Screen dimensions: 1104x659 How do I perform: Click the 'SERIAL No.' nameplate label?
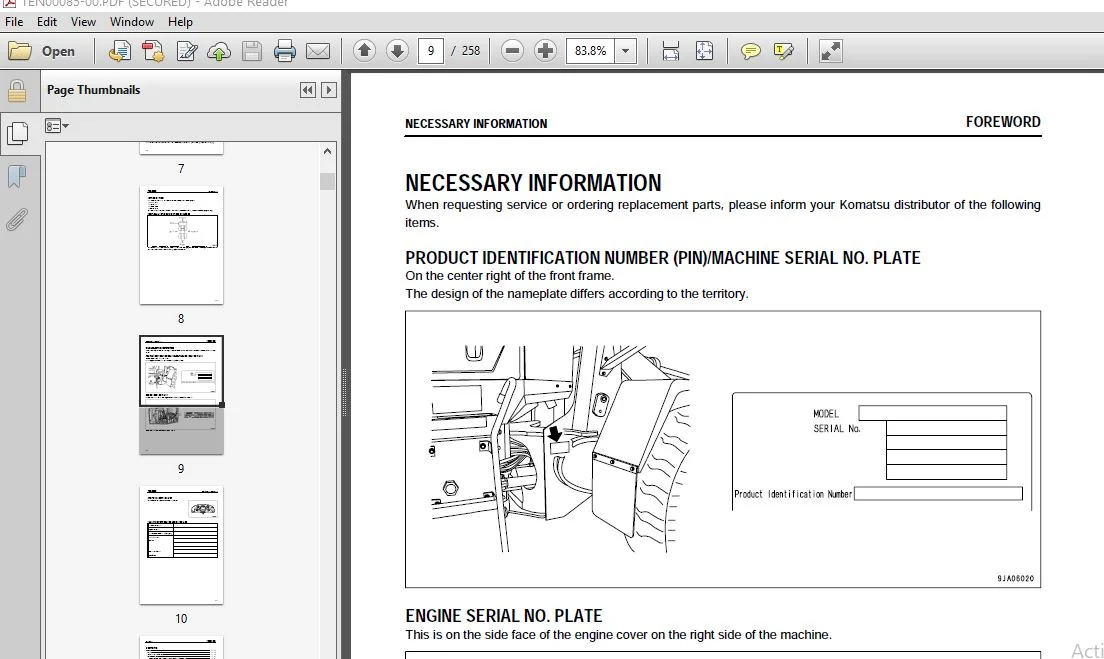(837, 429)
